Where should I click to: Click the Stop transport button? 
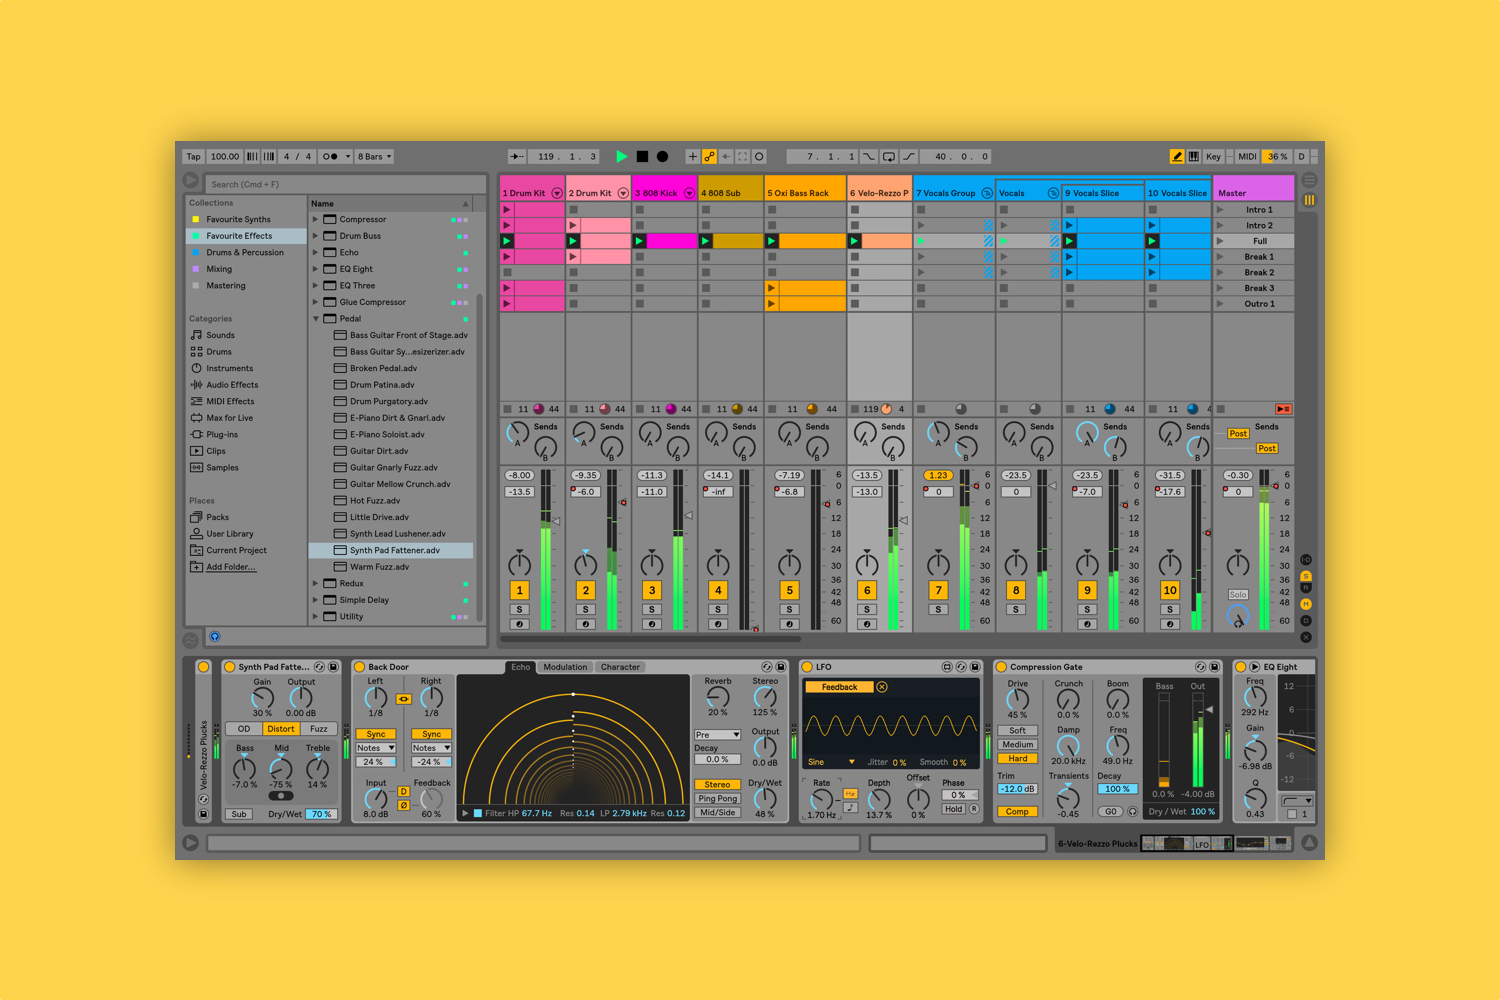pyautogui.click(x=642, y=156)
